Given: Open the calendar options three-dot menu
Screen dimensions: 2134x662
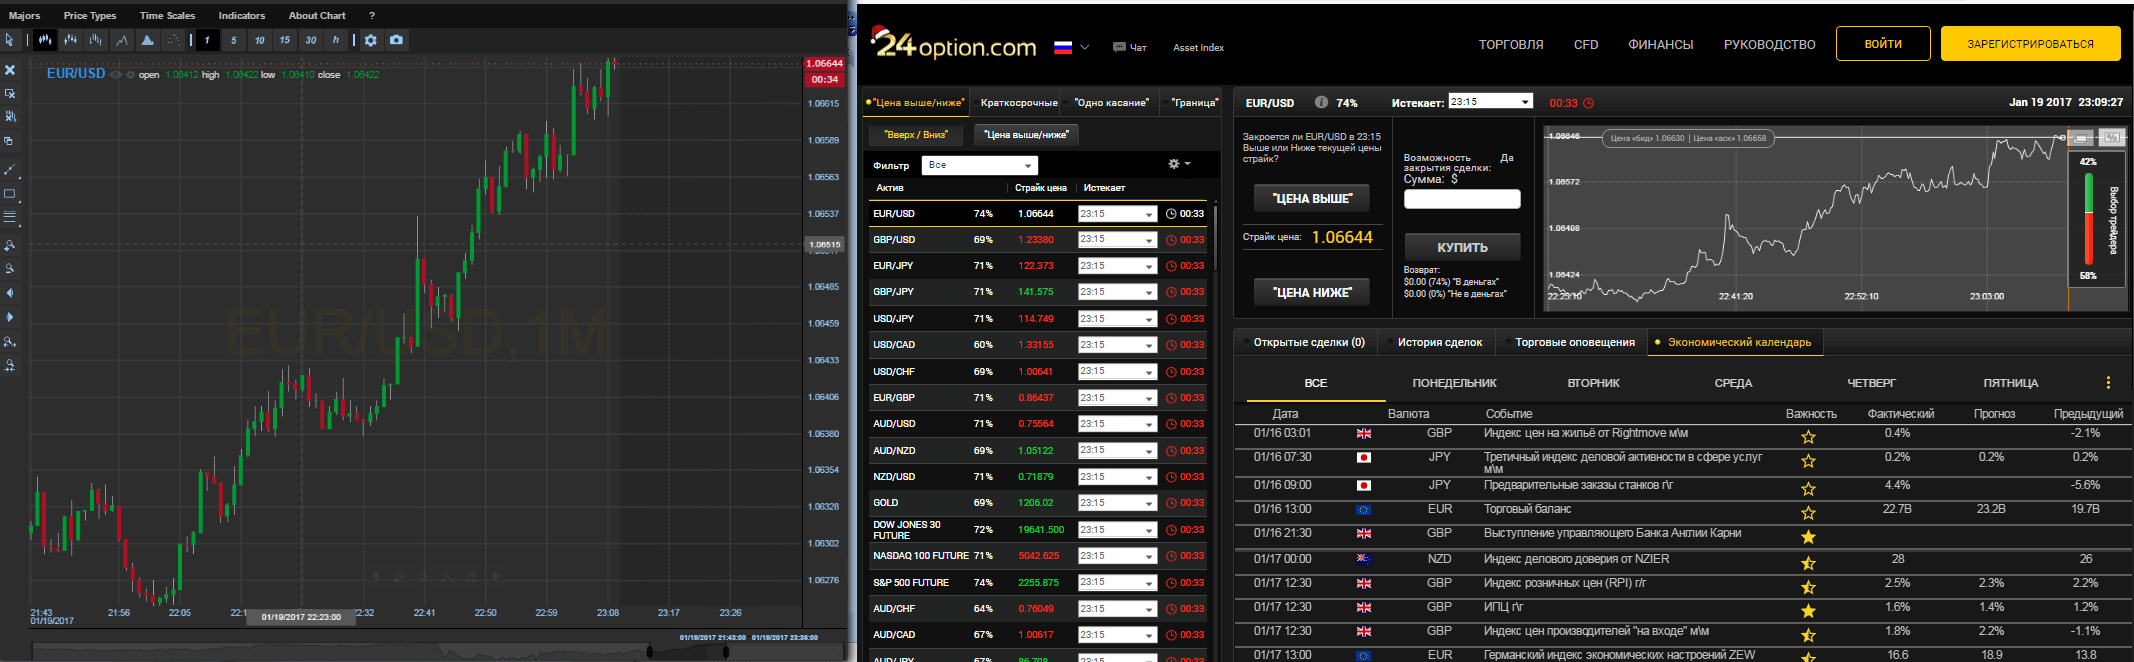Looking at the screenshot, I should point(2108,383).
